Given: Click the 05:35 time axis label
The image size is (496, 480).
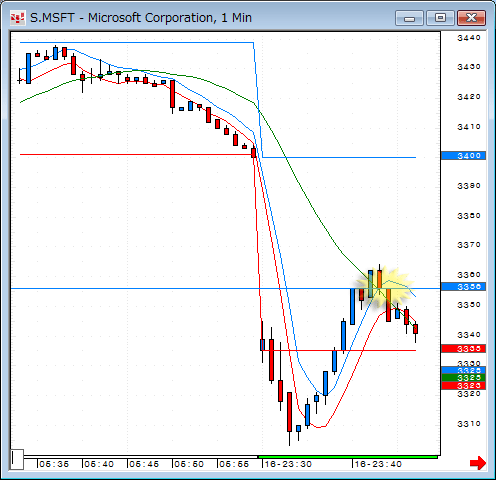Looking at the screenshot, I should [54, 464].
